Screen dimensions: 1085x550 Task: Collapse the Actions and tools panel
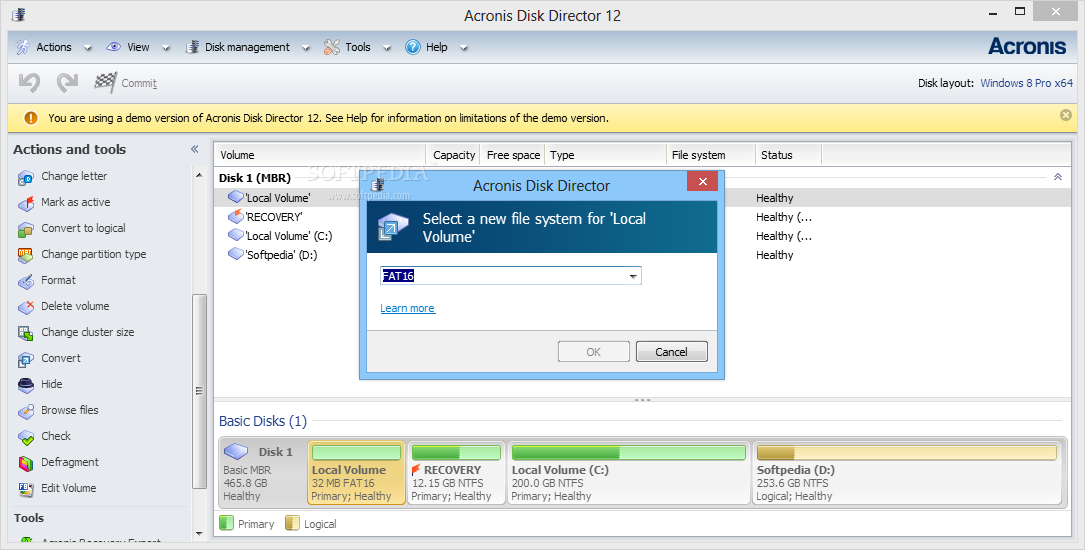[194, 149]
